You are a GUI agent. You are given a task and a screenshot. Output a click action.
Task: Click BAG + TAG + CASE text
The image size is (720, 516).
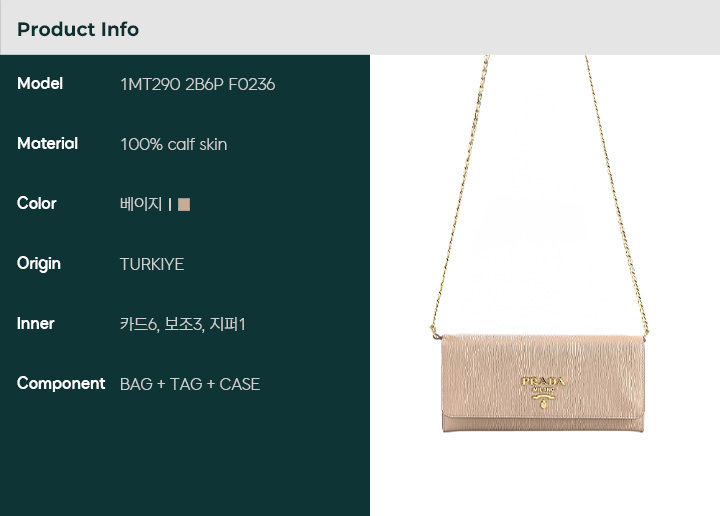click(190, 384)
